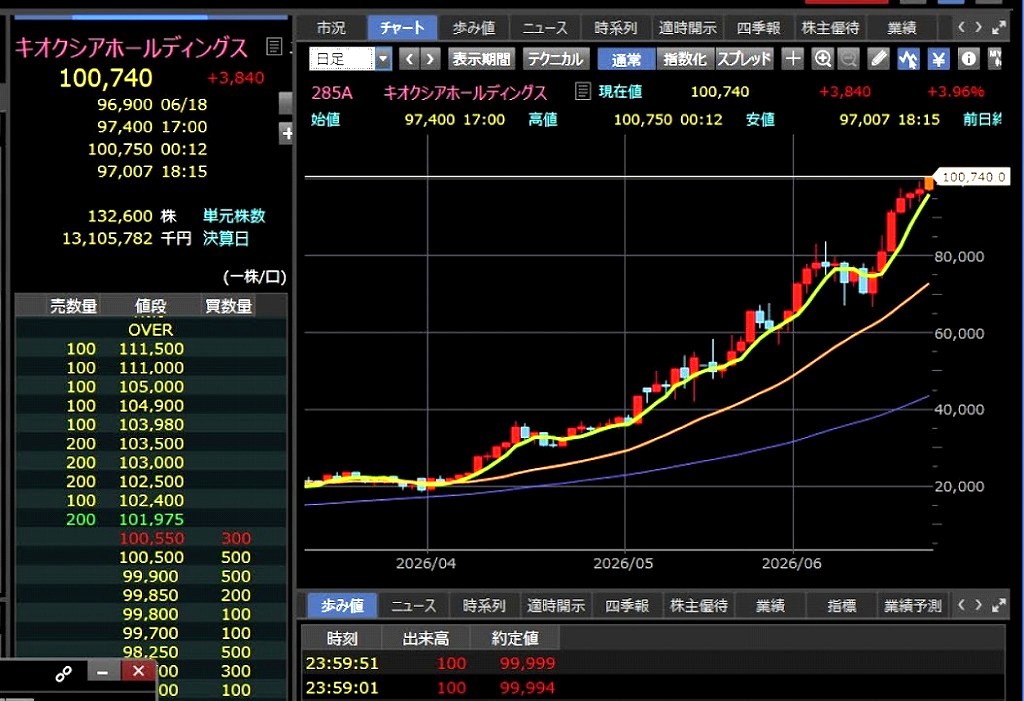The height and width of the screenshot is (701, 1024).
Task: Select 業績予測 tab in bottom panel
Action: (x=913, y=606)
